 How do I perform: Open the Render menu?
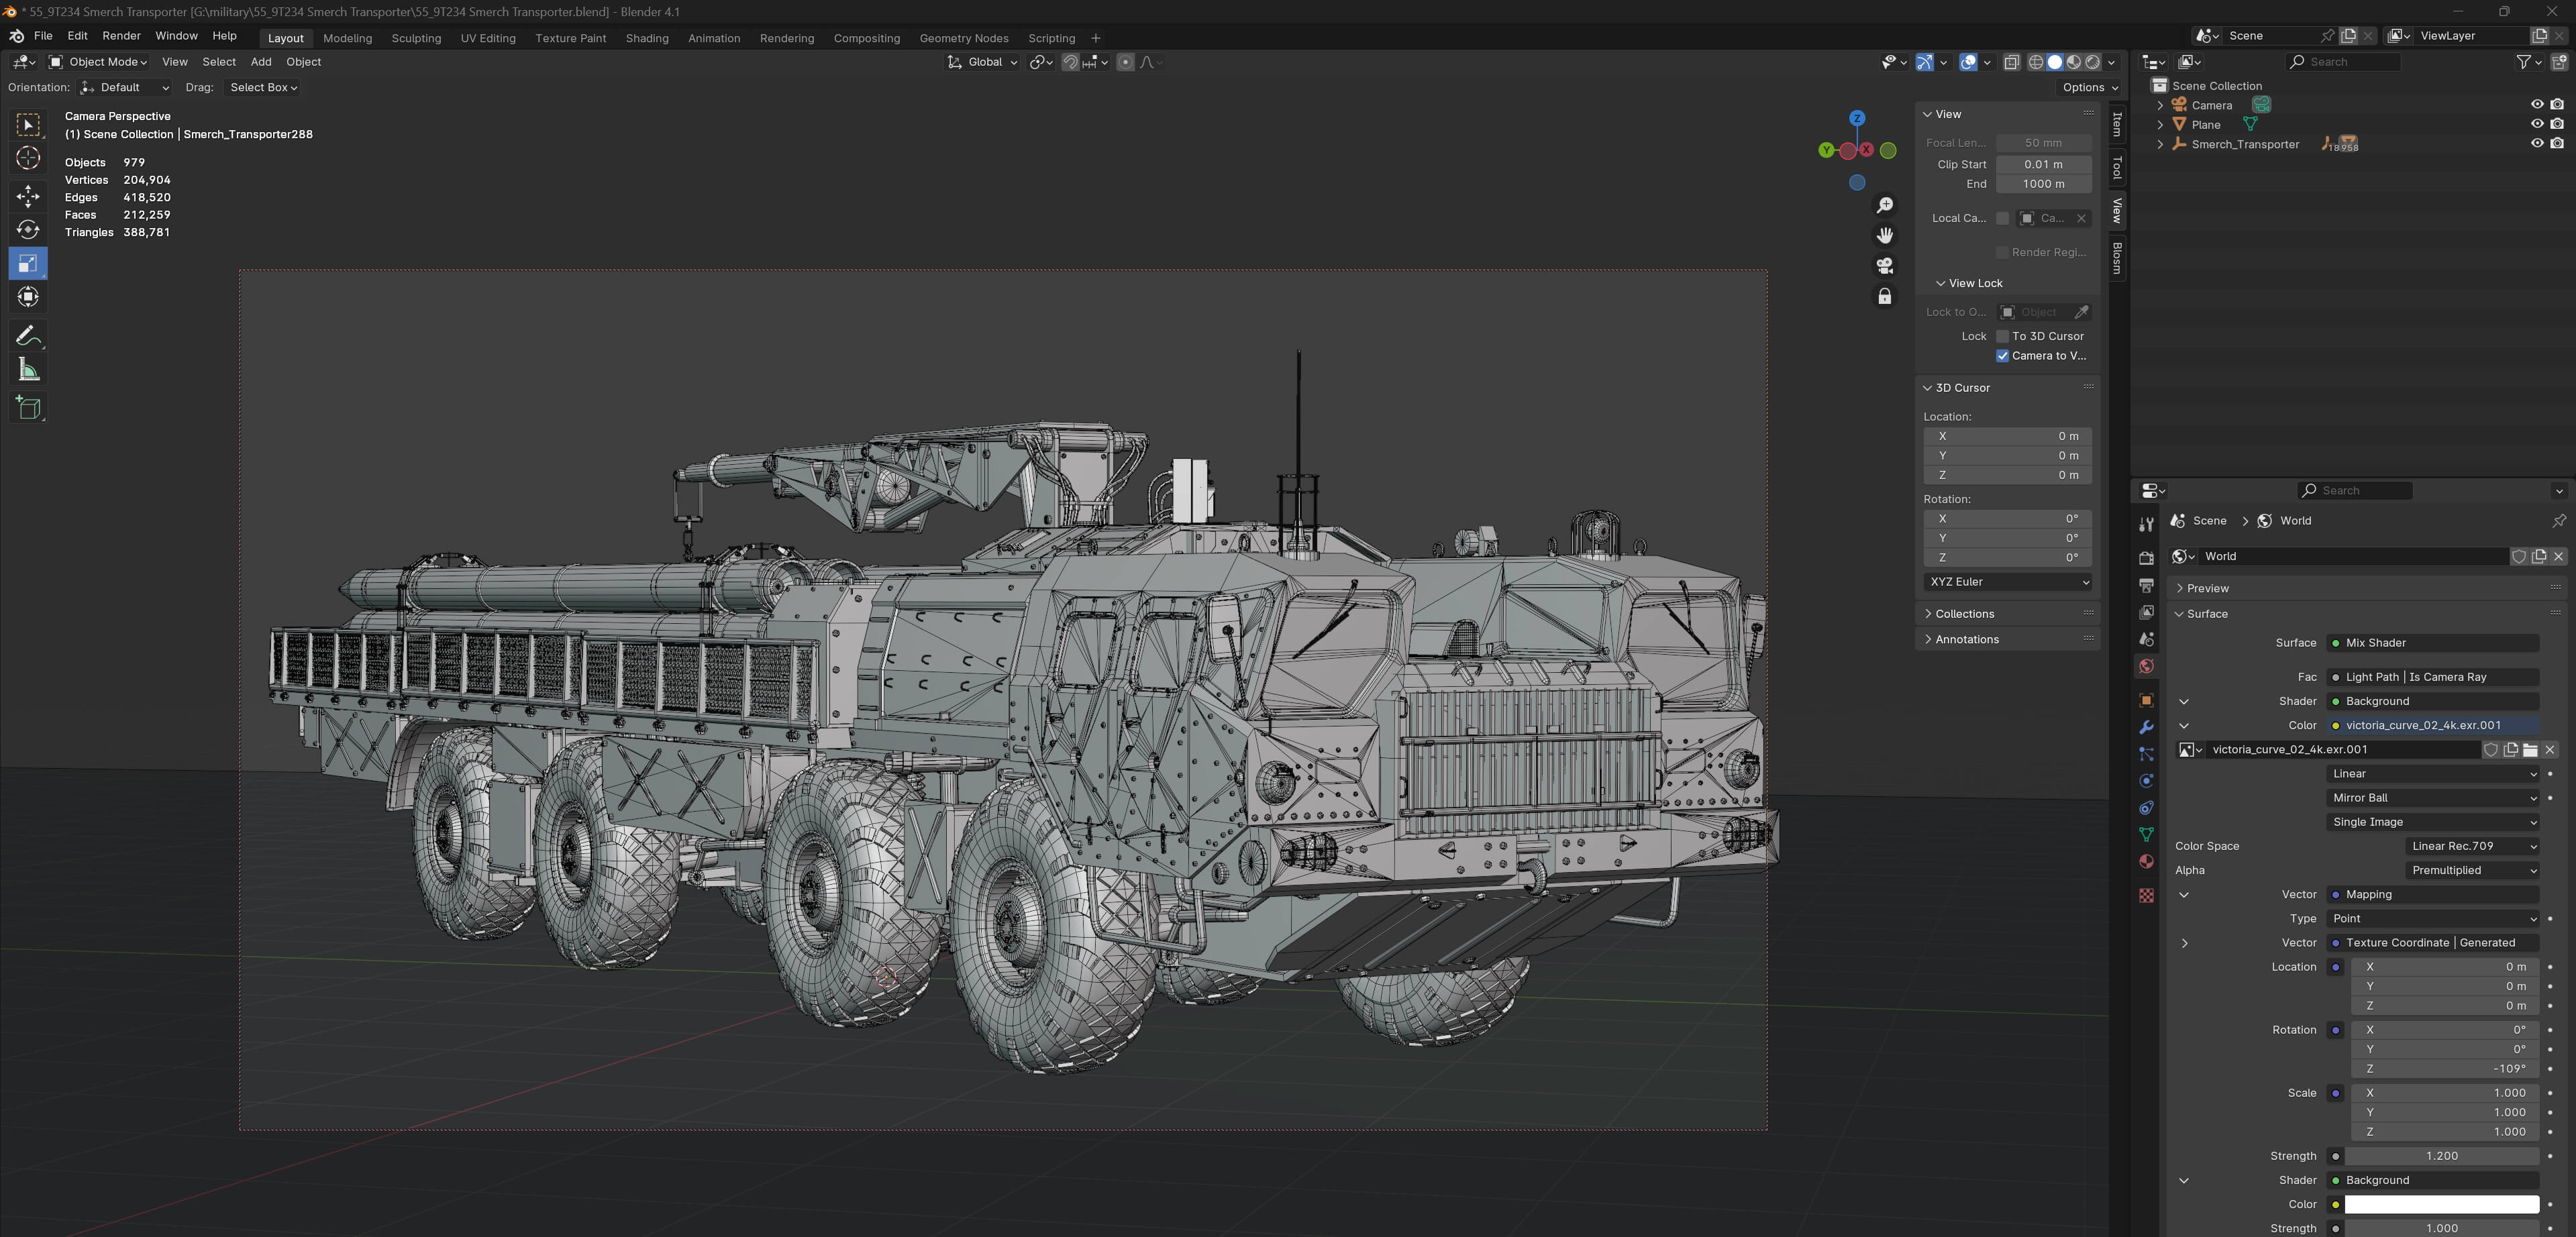(121, 36)
